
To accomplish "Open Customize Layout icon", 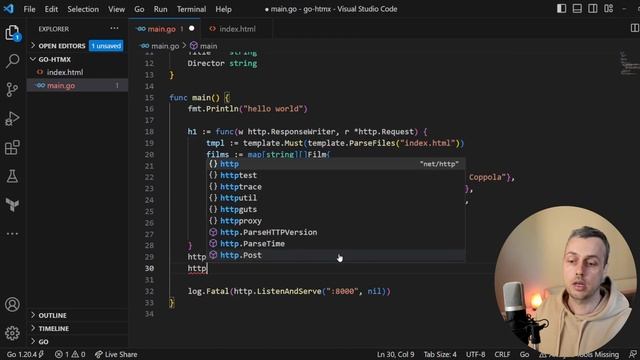I will click(609, 9).
